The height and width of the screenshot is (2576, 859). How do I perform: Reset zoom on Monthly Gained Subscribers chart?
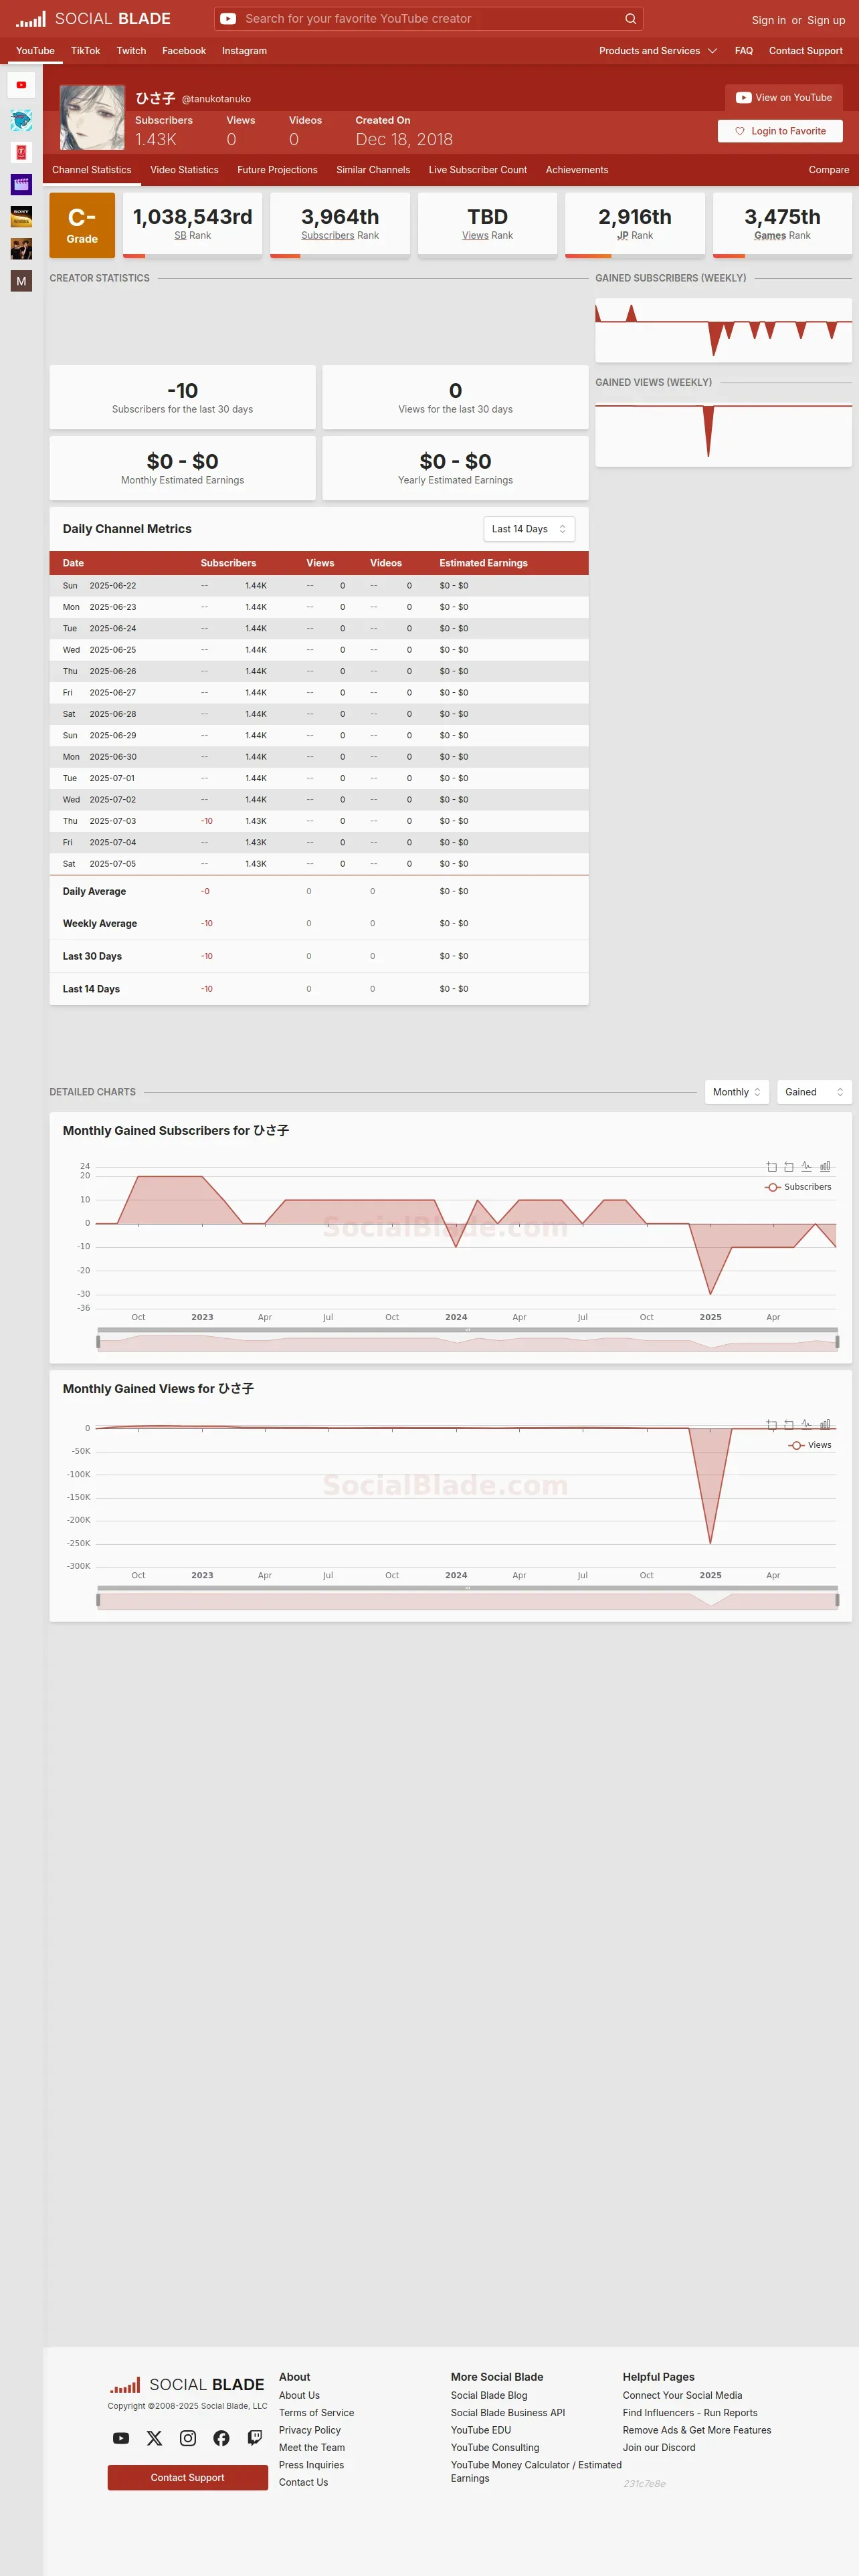[x=789, y=1167]
